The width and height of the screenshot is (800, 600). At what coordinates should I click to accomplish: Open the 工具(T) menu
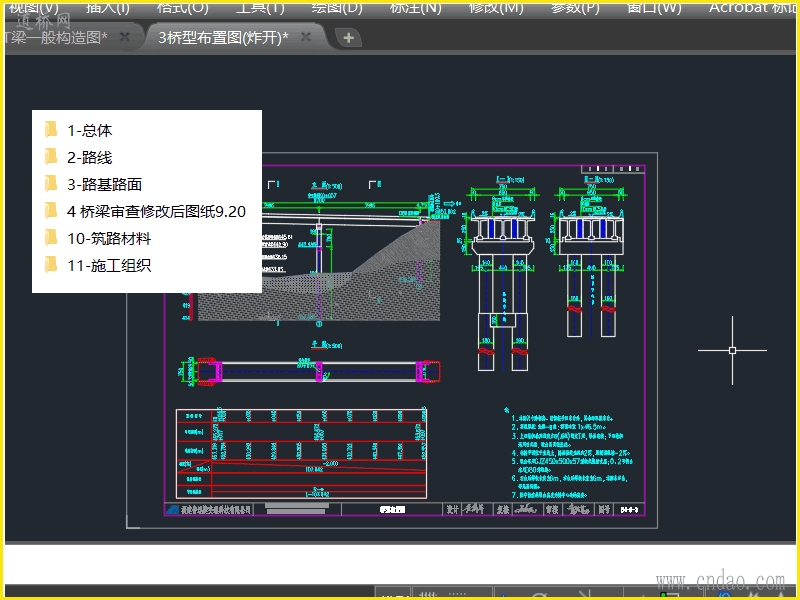[x=260, y=7]
